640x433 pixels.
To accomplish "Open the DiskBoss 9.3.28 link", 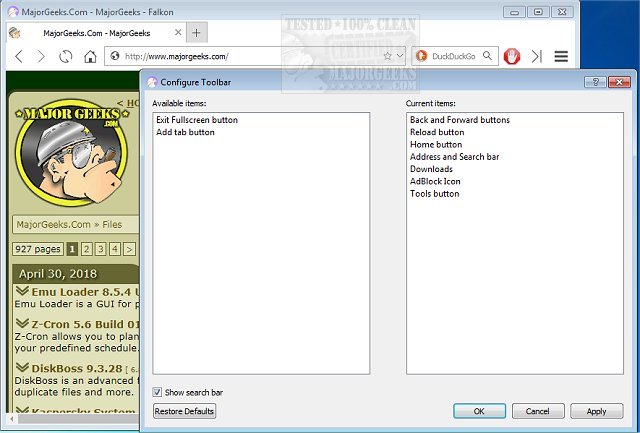I will point(77,369).
